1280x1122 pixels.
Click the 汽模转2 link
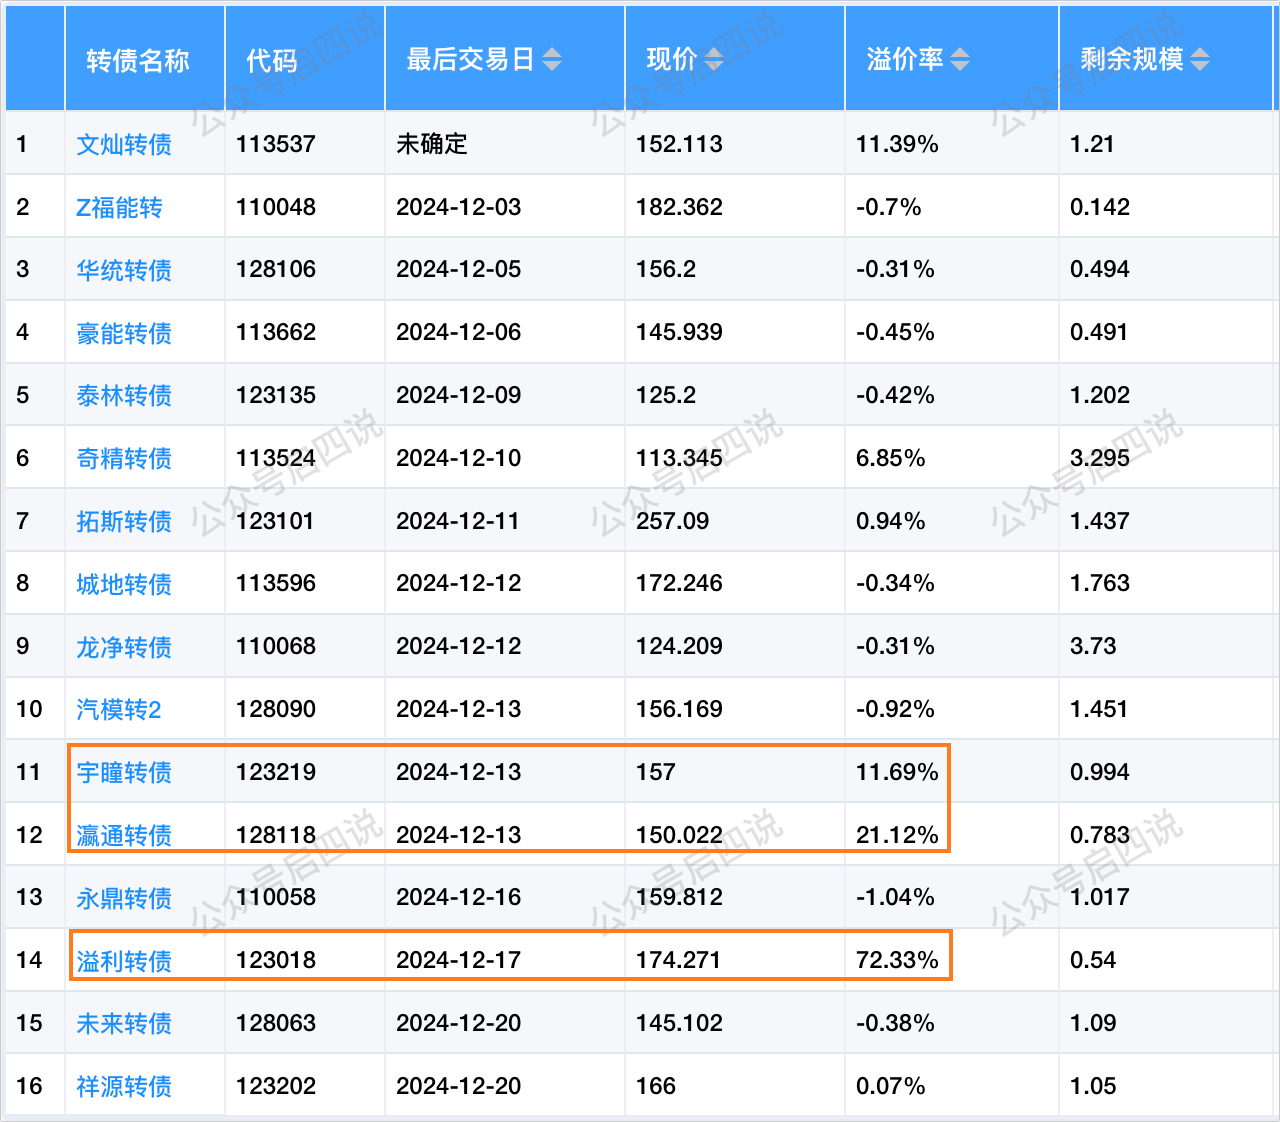[x=119, y=710]
